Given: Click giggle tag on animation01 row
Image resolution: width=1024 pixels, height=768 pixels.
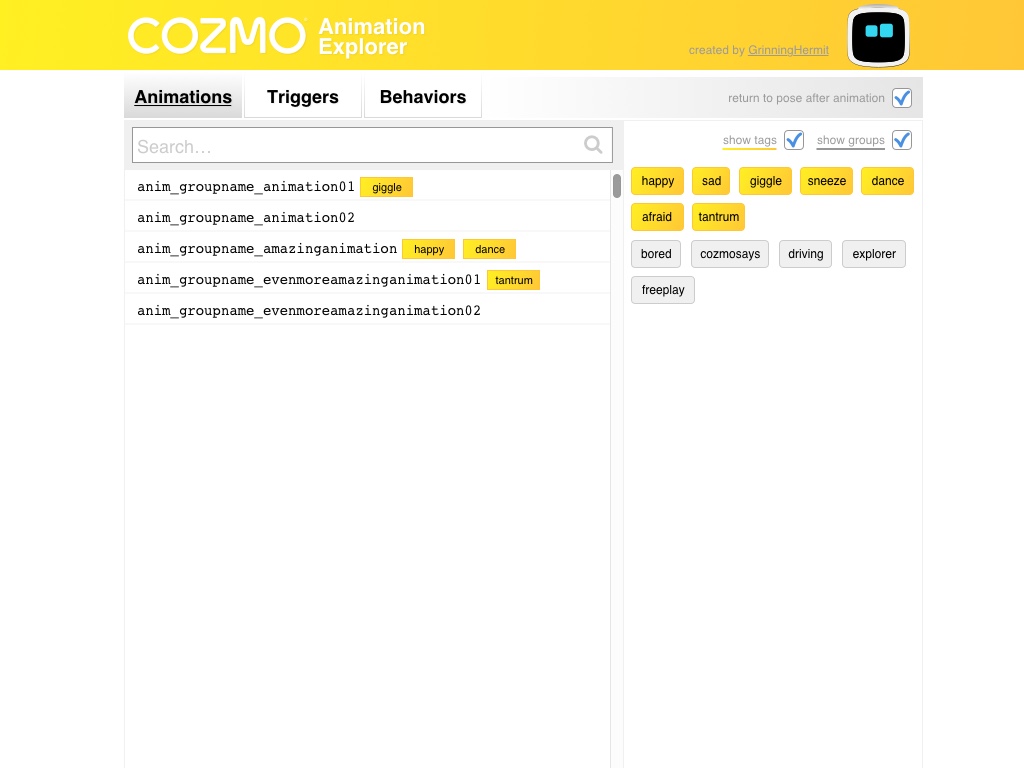Looking at the screenshot, I should coord(386,187).
